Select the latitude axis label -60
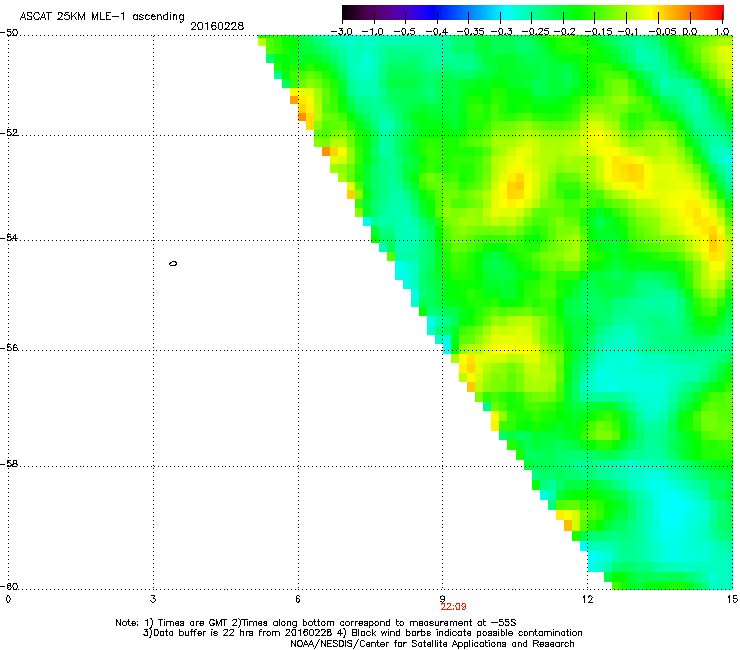Viewport: 740px width, 650px height. pos(9,587)
